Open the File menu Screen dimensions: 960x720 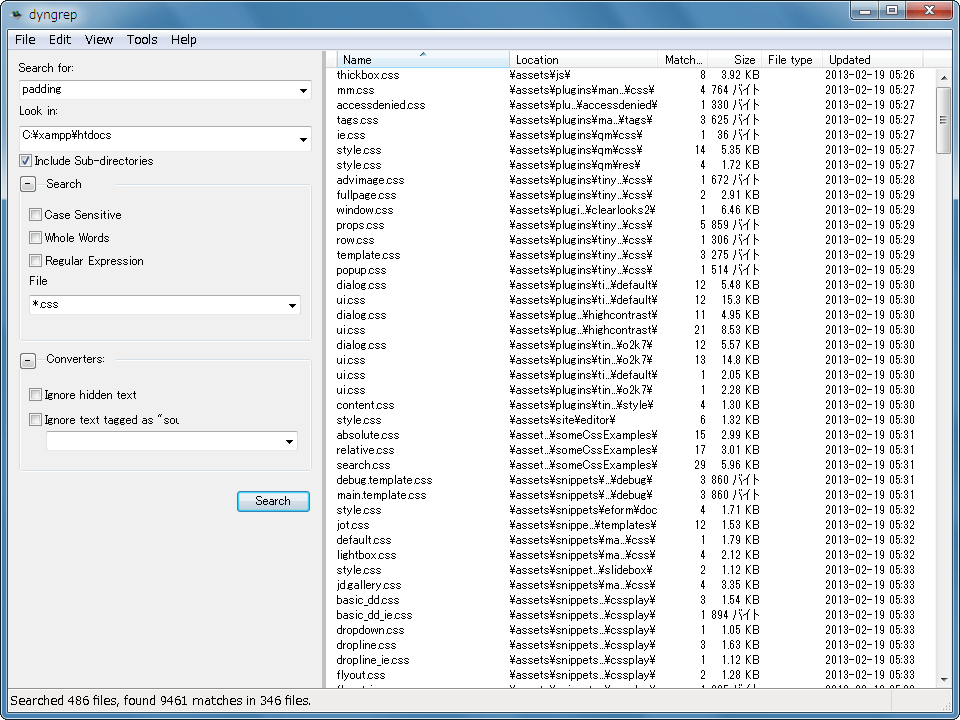(25, 40)
